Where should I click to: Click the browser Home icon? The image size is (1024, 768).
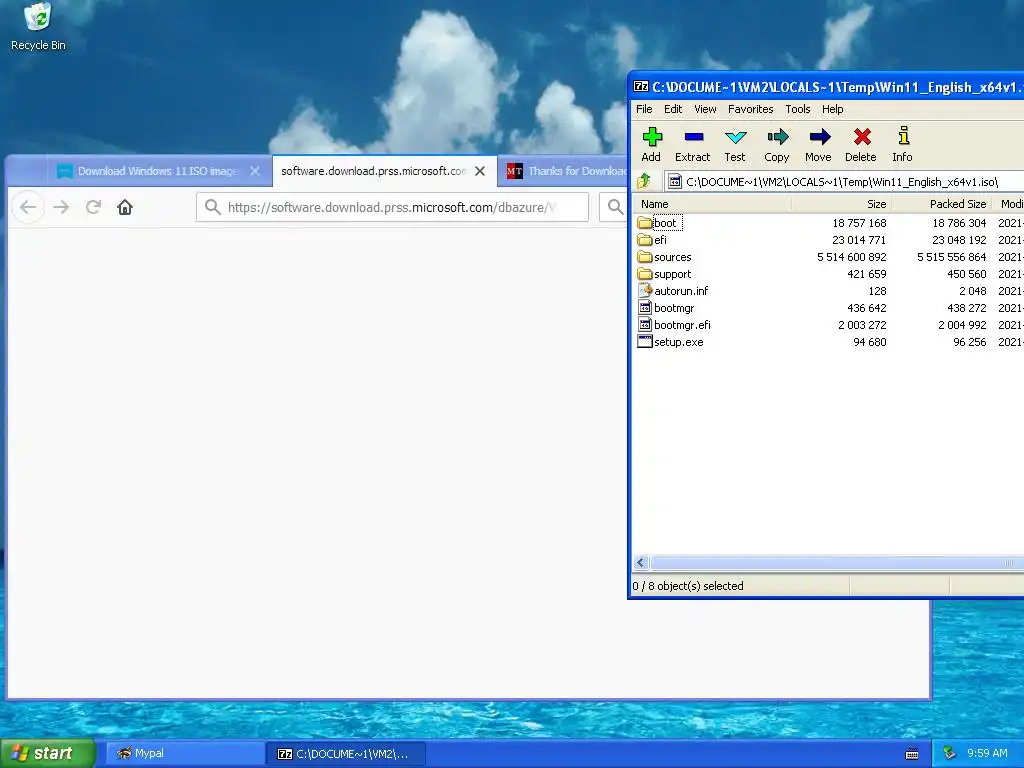125,207
